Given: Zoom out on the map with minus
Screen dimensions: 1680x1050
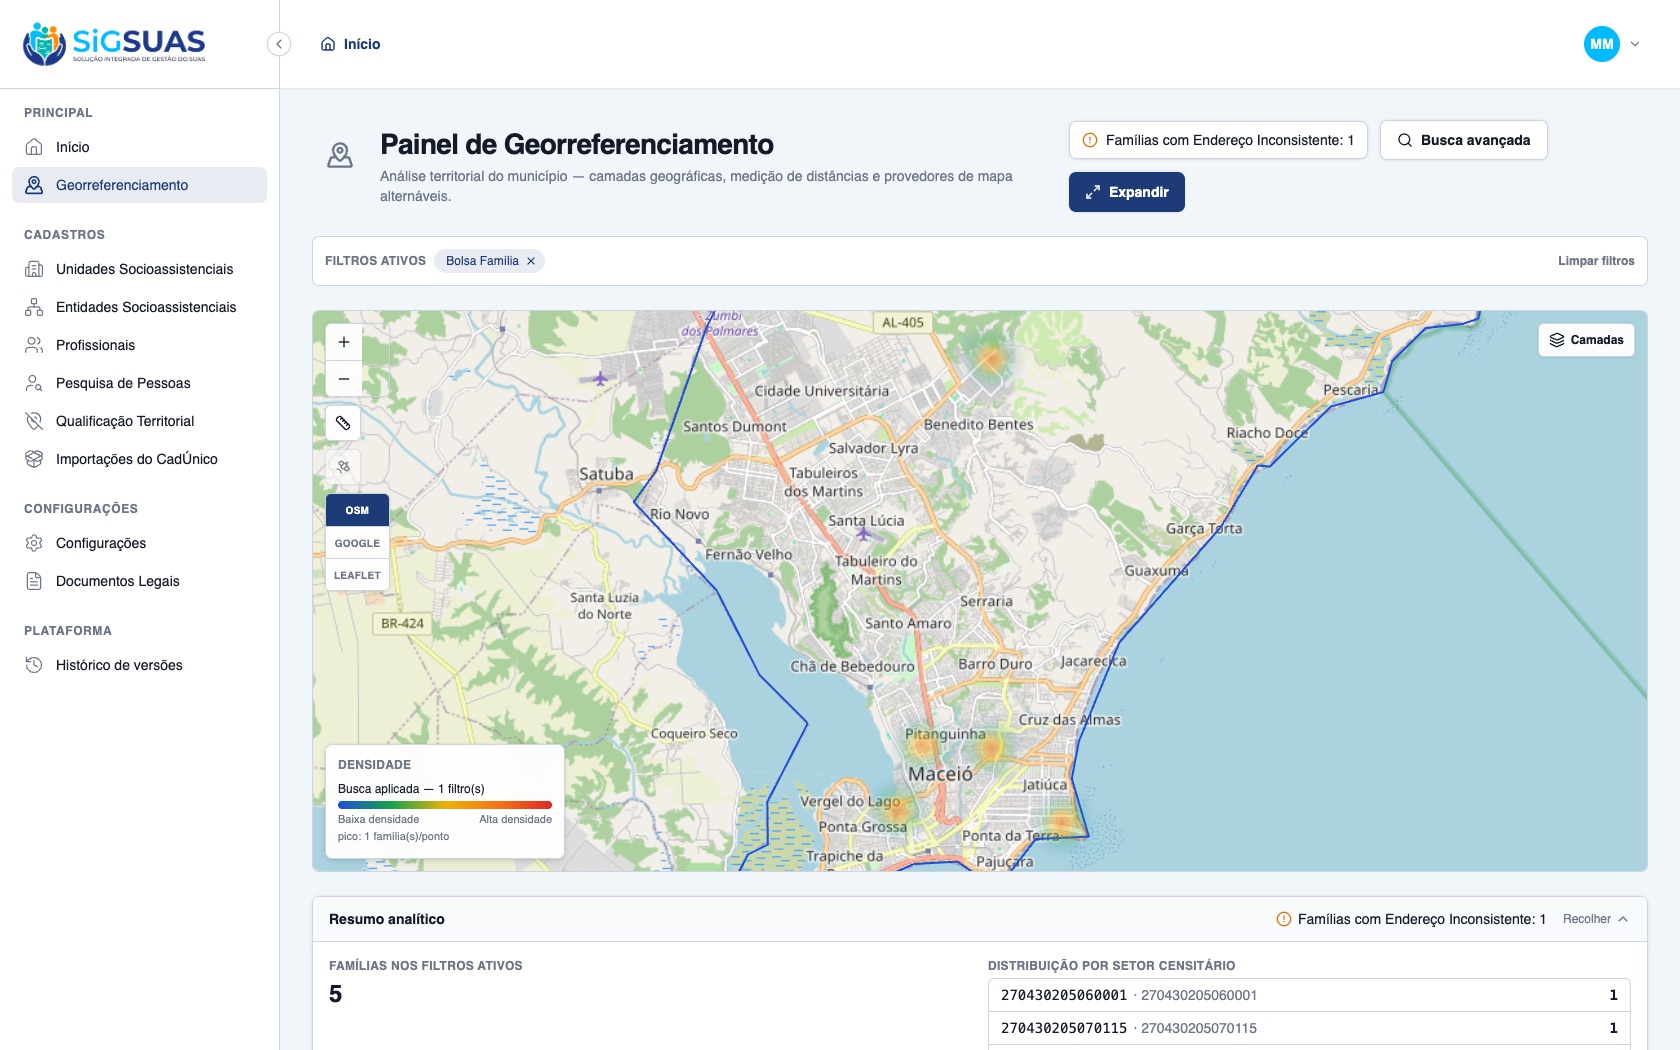Looking at the screenshot, I should tap(344, 379).
